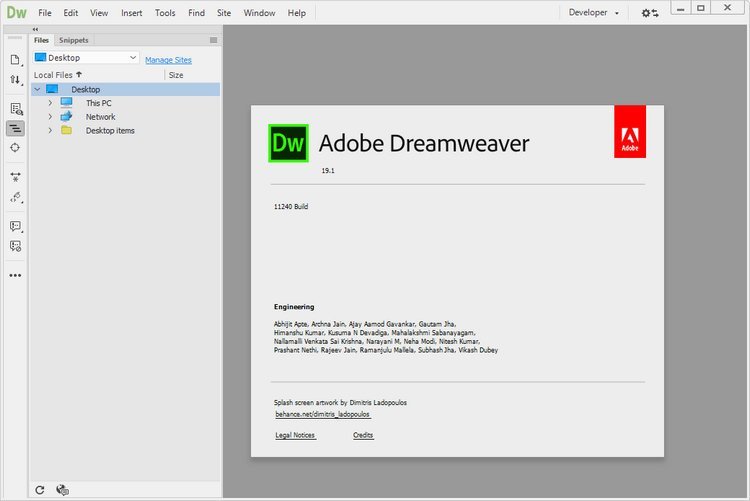Open the Site menu
Viewport: 750px width, 501px height.
(x=224, y=13)
